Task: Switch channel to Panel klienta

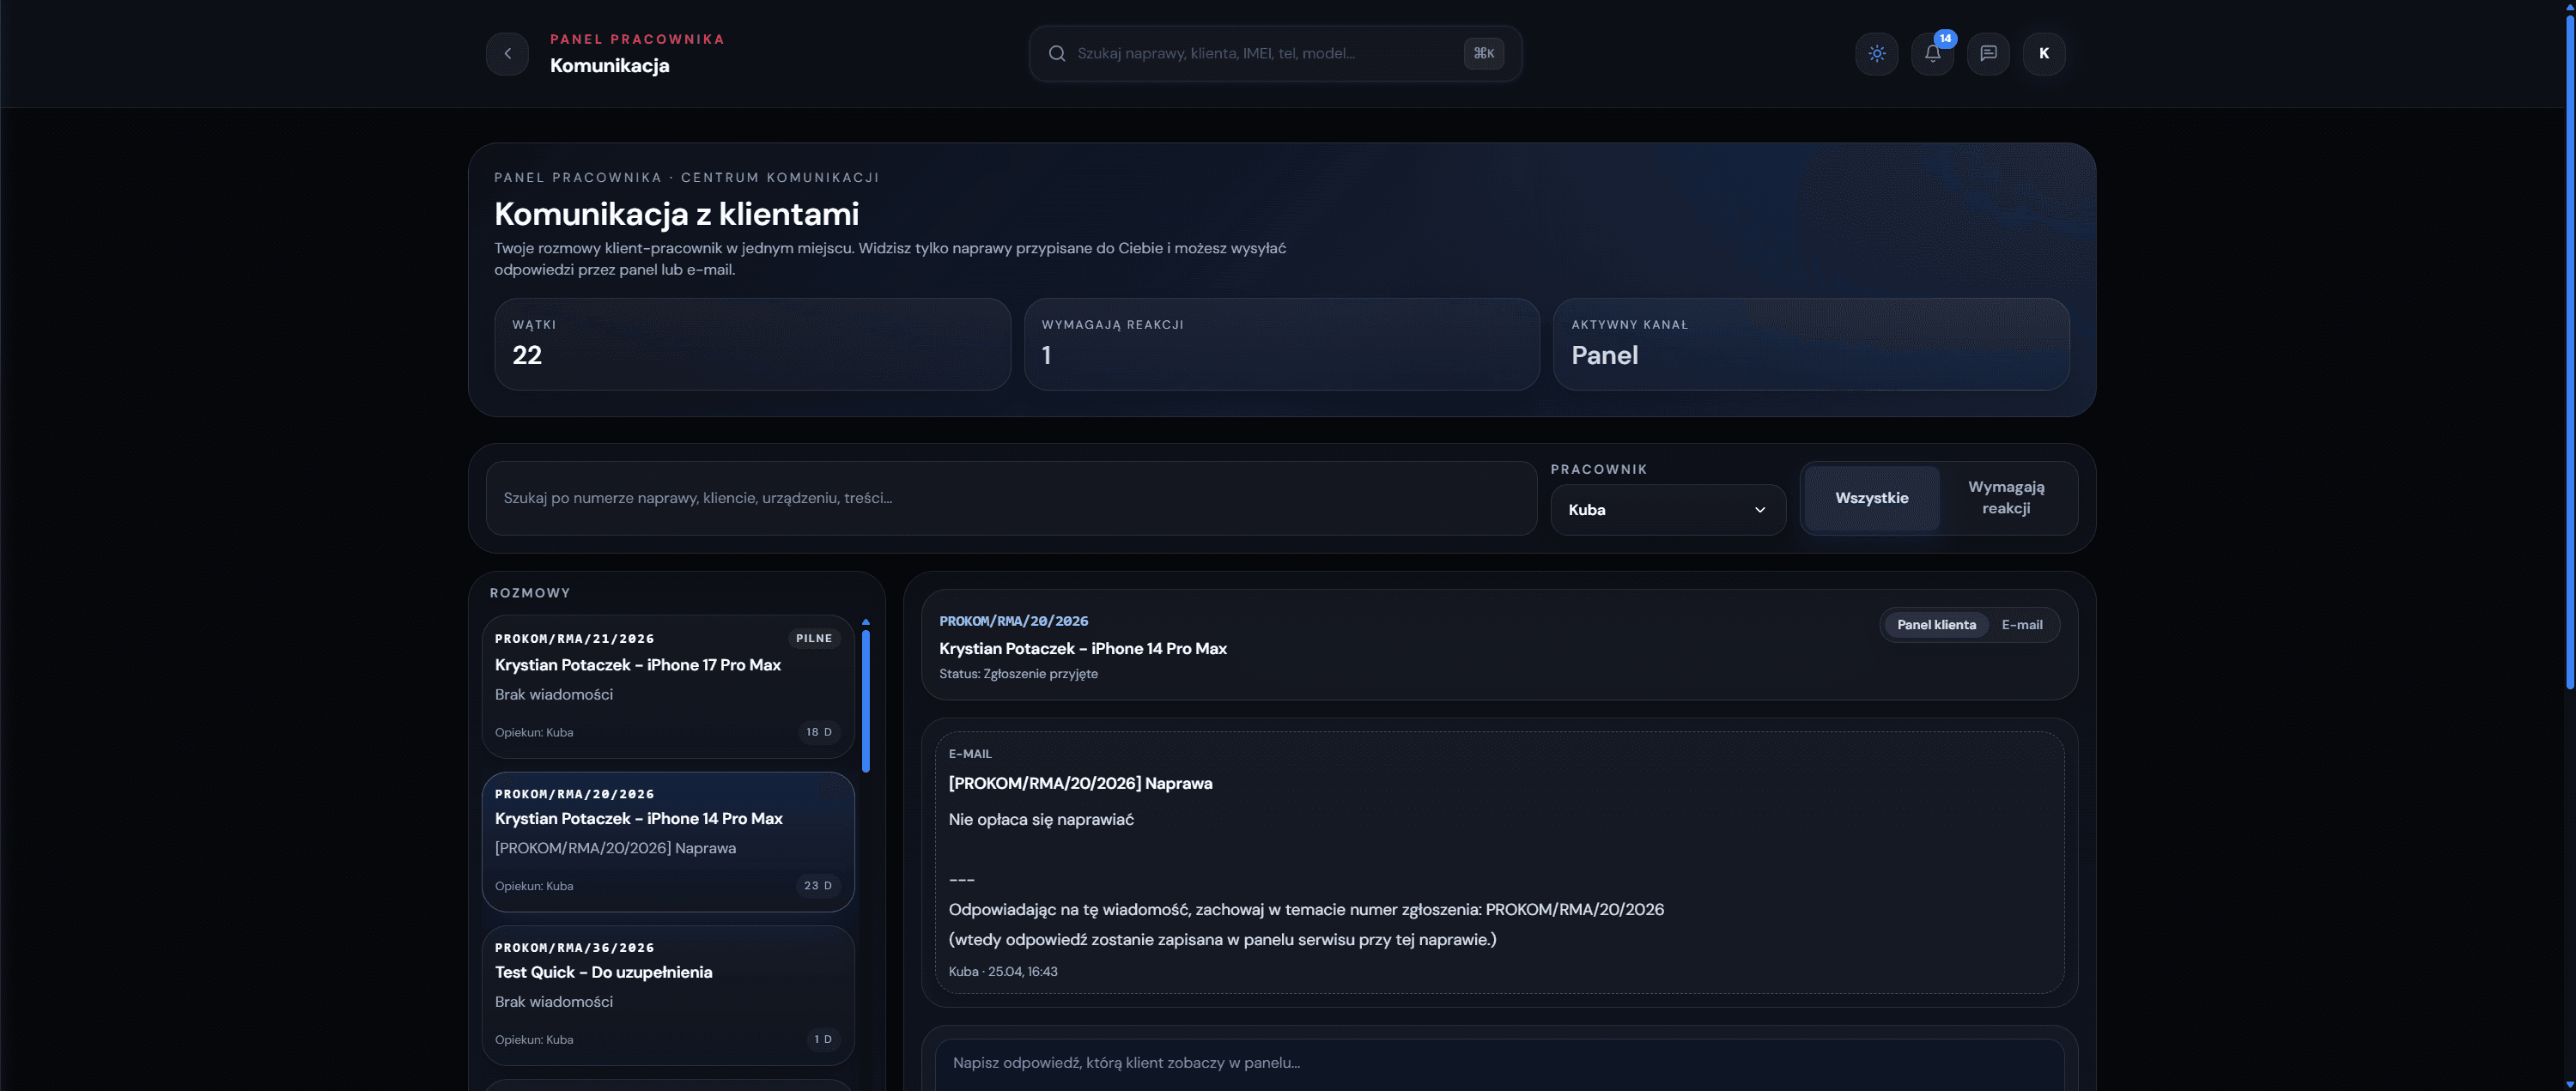Action: [1936, 625]
